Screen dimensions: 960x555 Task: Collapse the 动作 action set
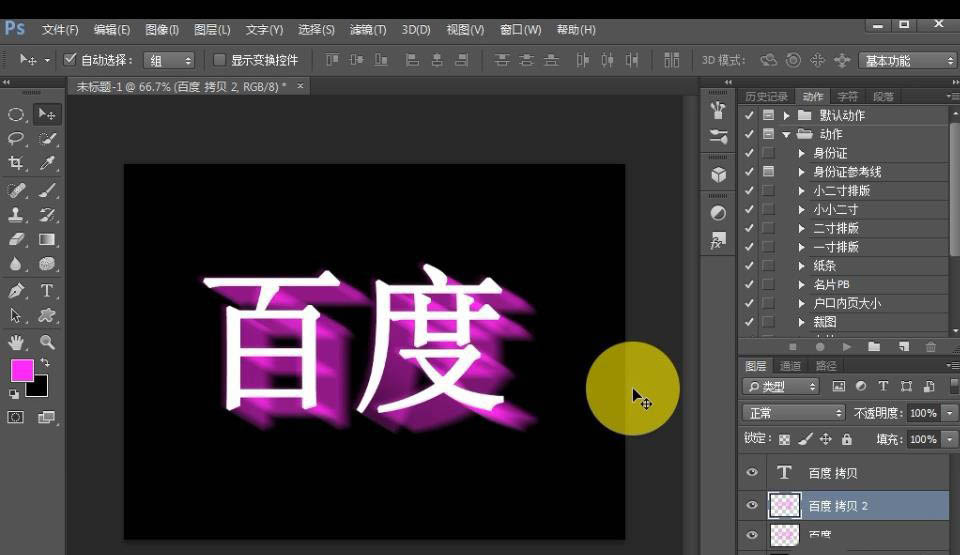[787, 134]
